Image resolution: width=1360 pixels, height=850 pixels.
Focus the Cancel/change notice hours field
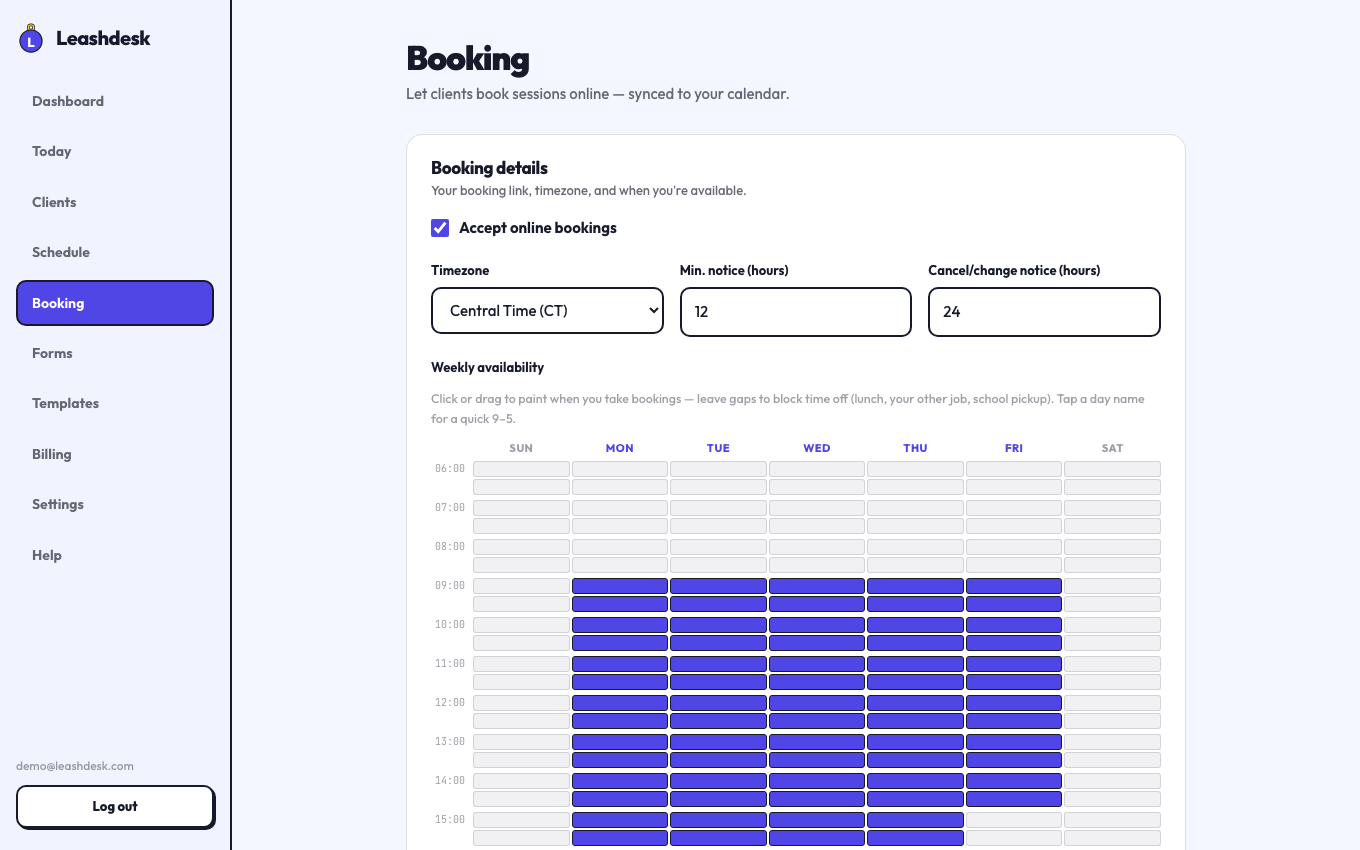pyautogui.click(x=1044, y=312)
